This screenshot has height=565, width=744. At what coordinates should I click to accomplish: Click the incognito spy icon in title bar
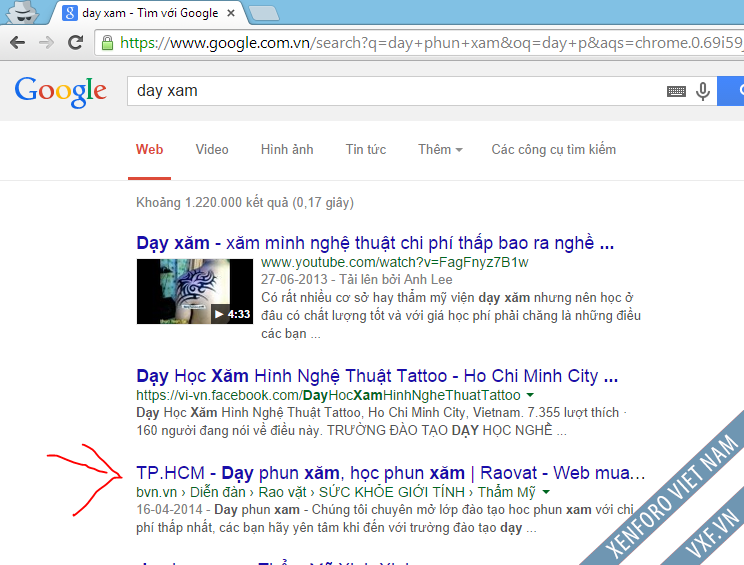22,12
